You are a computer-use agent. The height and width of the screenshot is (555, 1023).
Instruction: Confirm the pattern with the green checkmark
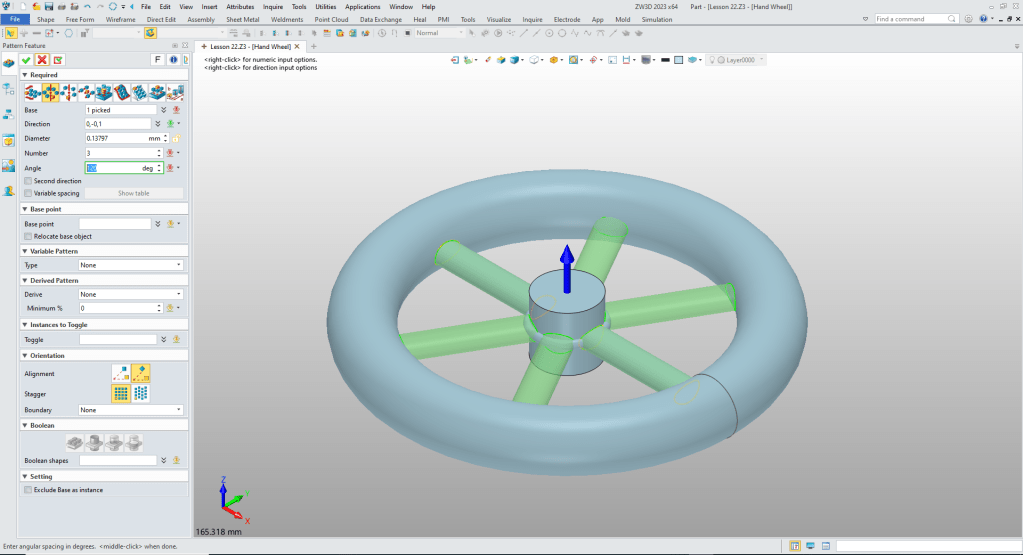27,60
